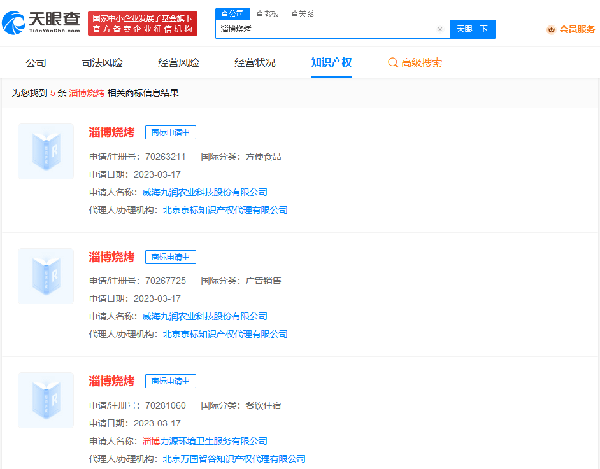The image size is (600, 469).
Task: Switch to the 公司 tab
Action: 35,63
